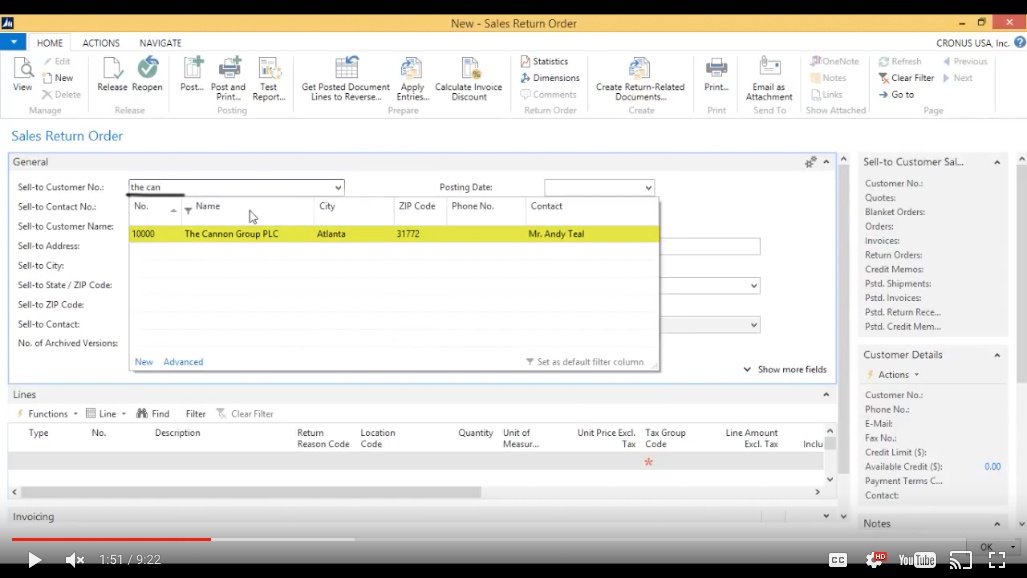The image size is (1027, 578).
Task: Click the New link in lookup
Action: coord(143,362)
